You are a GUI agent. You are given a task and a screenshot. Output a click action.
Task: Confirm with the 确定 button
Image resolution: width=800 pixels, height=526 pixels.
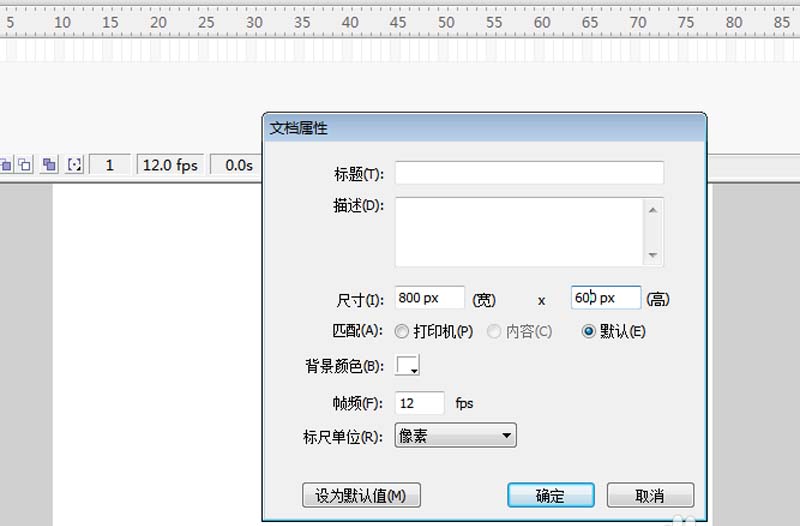(x=551, y=495)
